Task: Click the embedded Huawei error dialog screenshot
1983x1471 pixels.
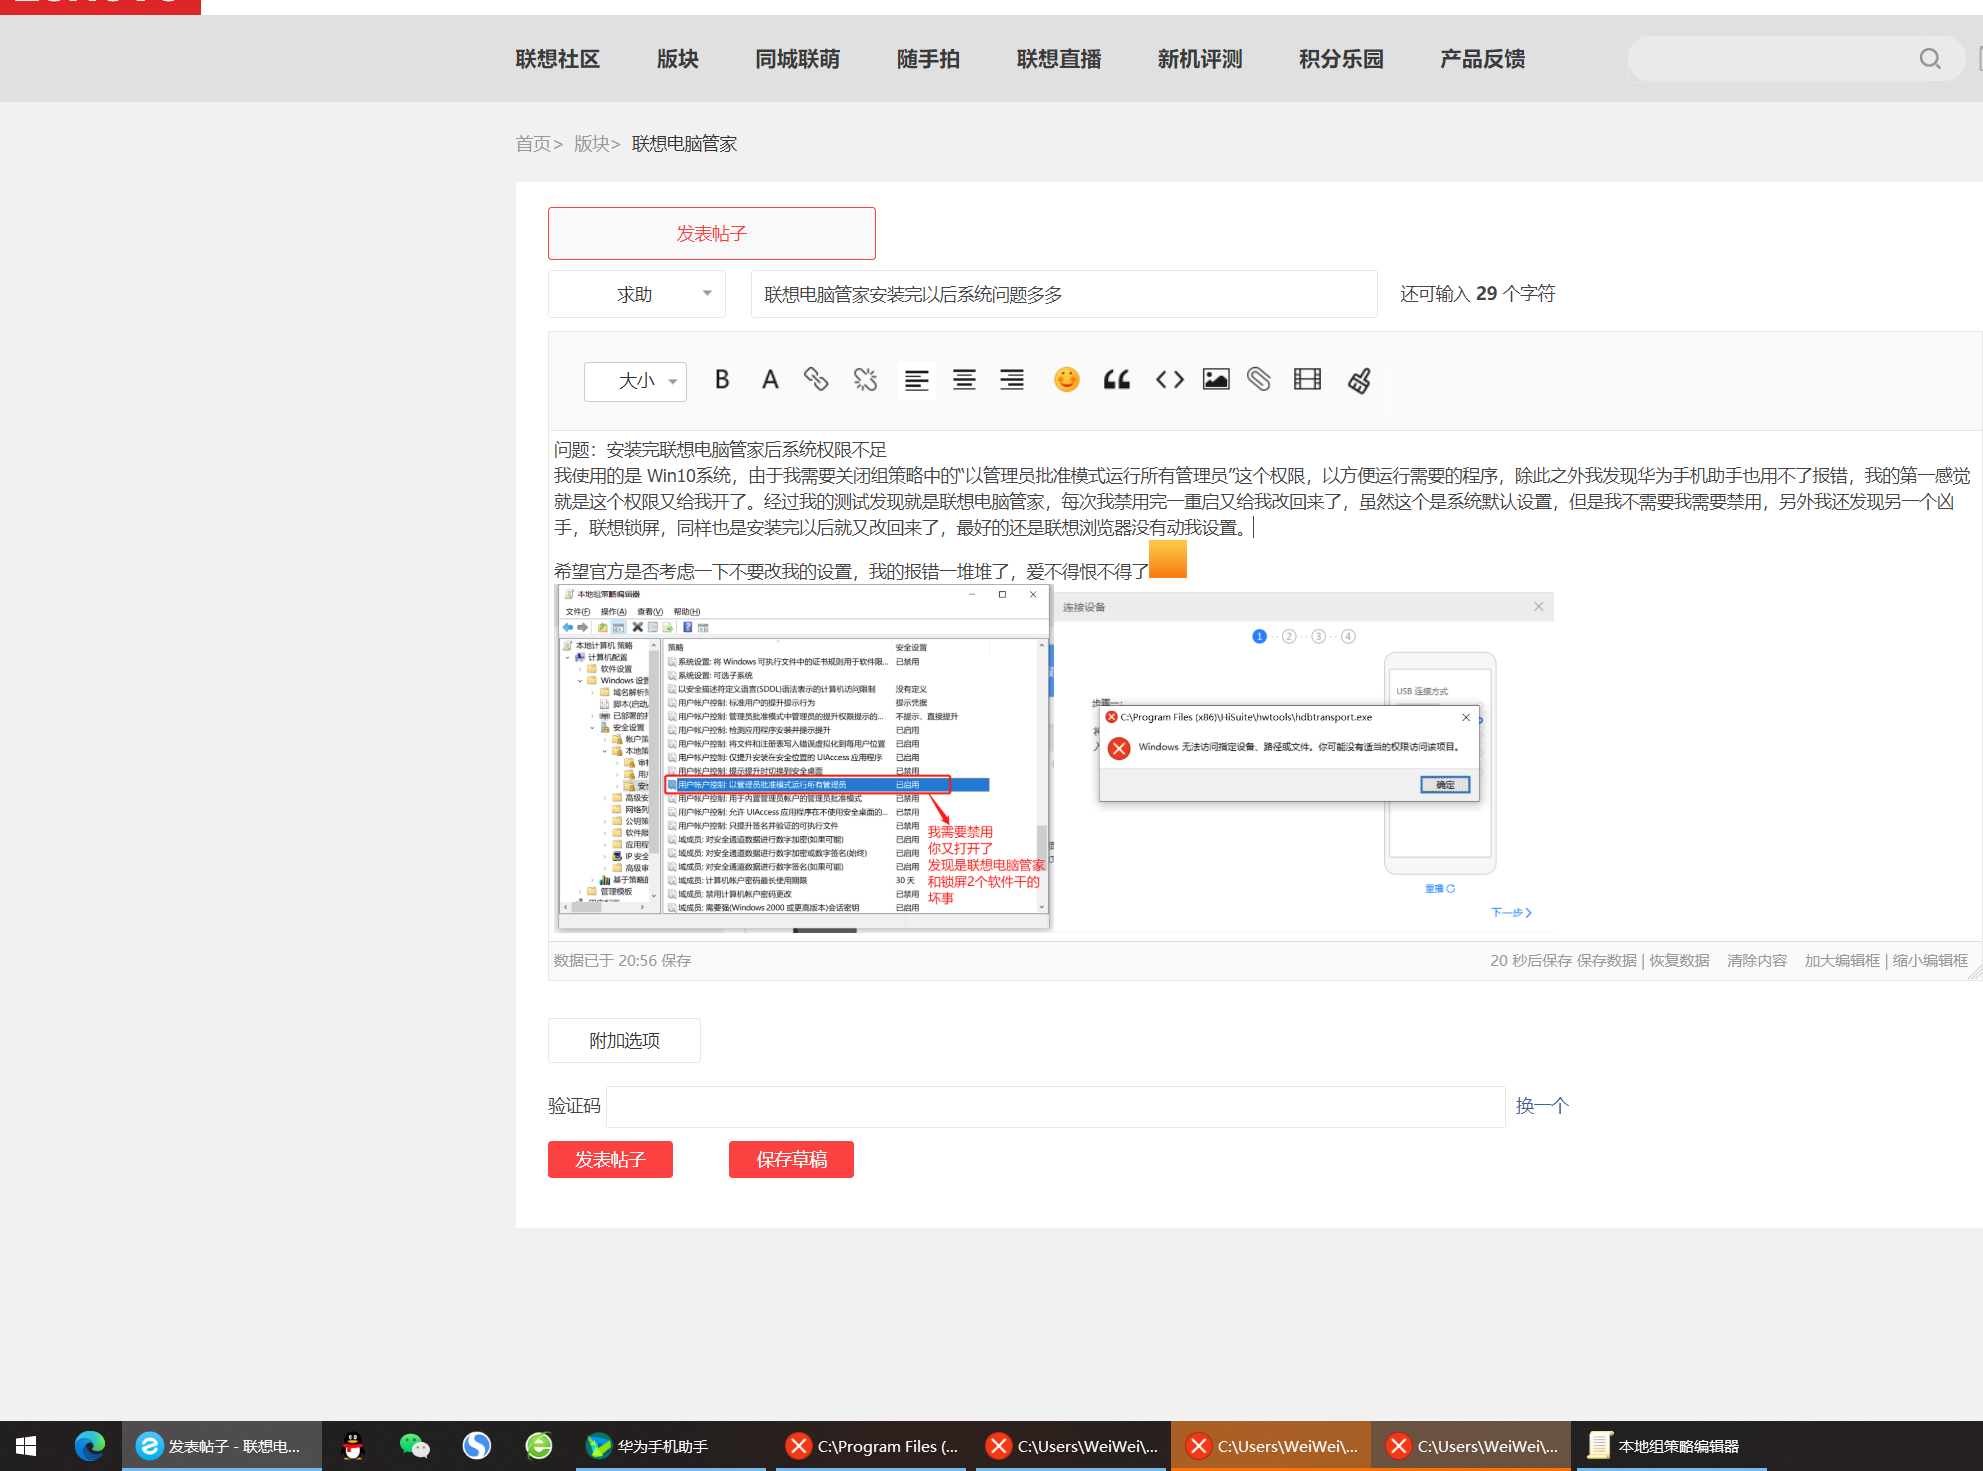Action: point(1304,760)
